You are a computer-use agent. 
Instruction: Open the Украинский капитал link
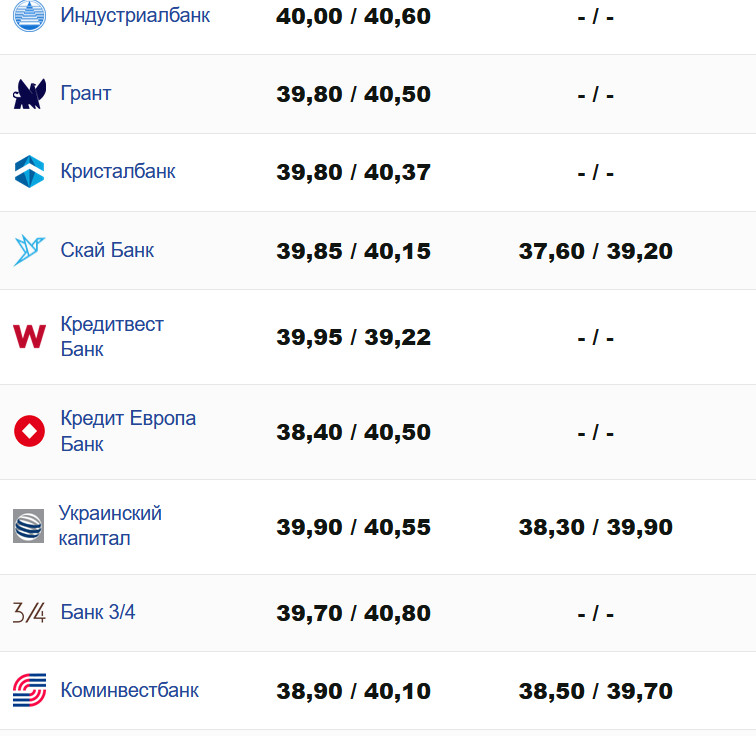pyautogui.click(x=109, y=526)
